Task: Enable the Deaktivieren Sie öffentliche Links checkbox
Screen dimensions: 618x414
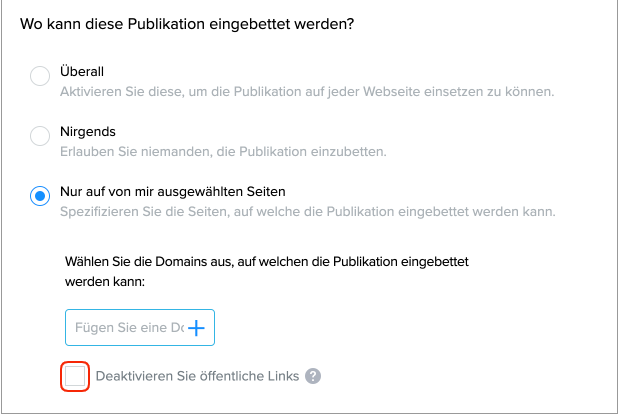Action: click(75, 376)
